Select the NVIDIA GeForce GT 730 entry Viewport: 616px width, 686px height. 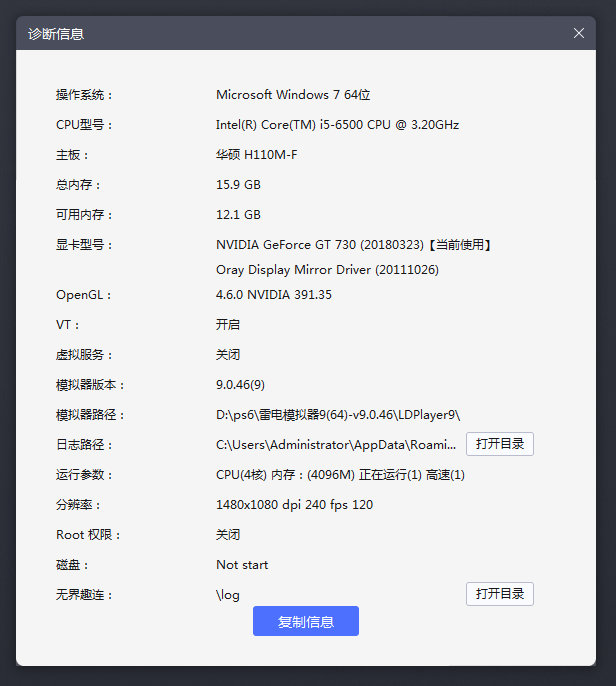[x=354, y=245]
